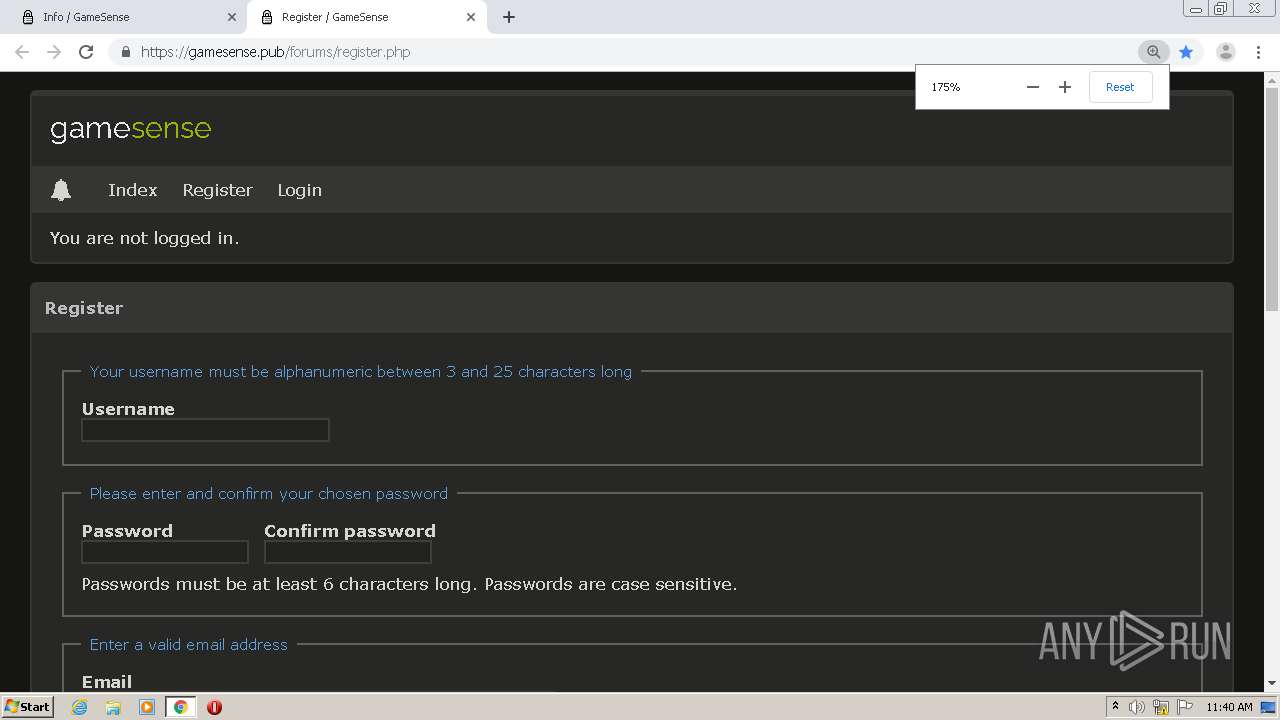Open the notifications bell icon
Image resolution: width=1280 pixels, height=720 pixels.
[x=61, y=190]
